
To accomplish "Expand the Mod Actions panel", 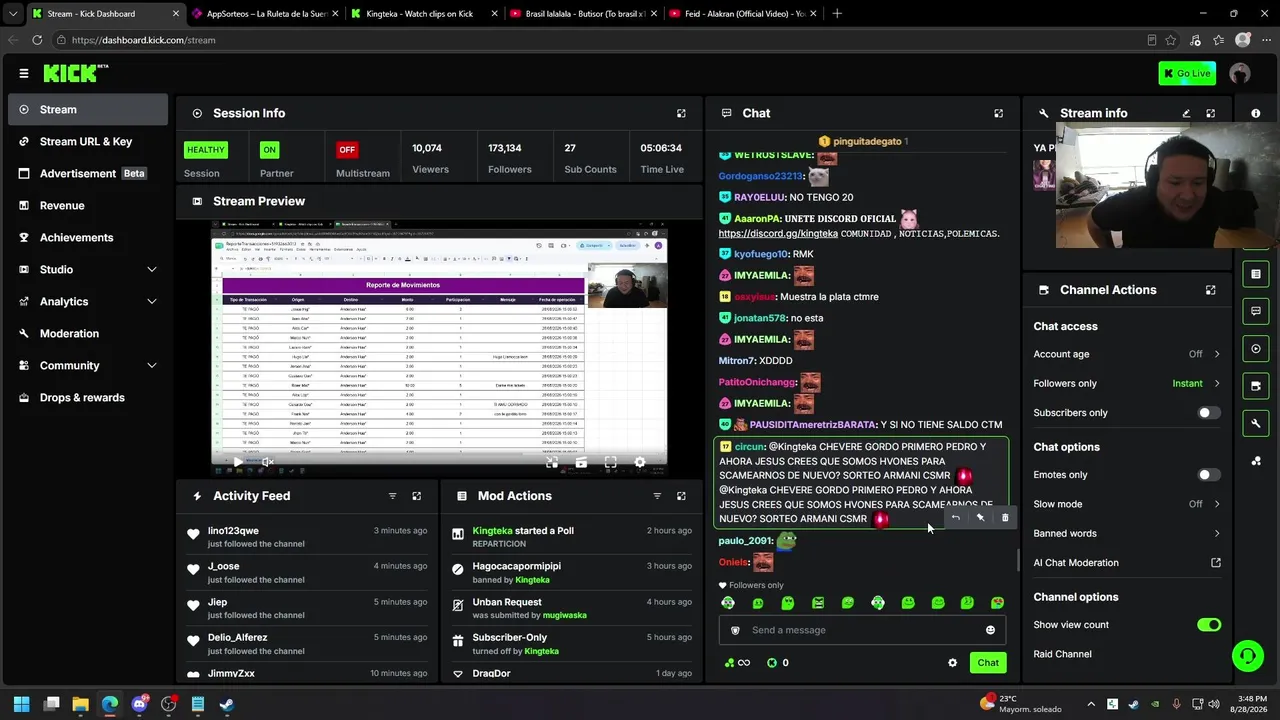I will [x=681, y=496].
